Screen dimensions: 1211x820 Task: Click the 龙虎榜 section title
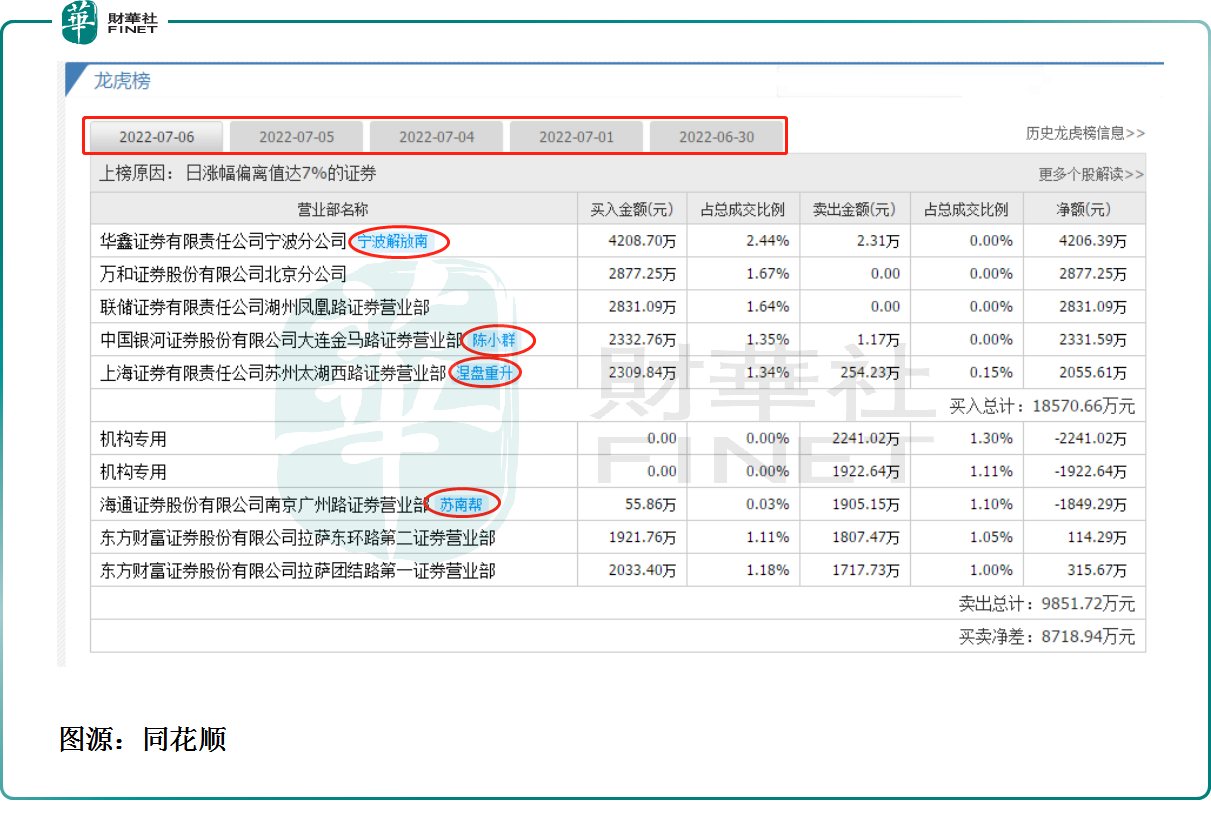pyautogui.click(x=122, y=81)
